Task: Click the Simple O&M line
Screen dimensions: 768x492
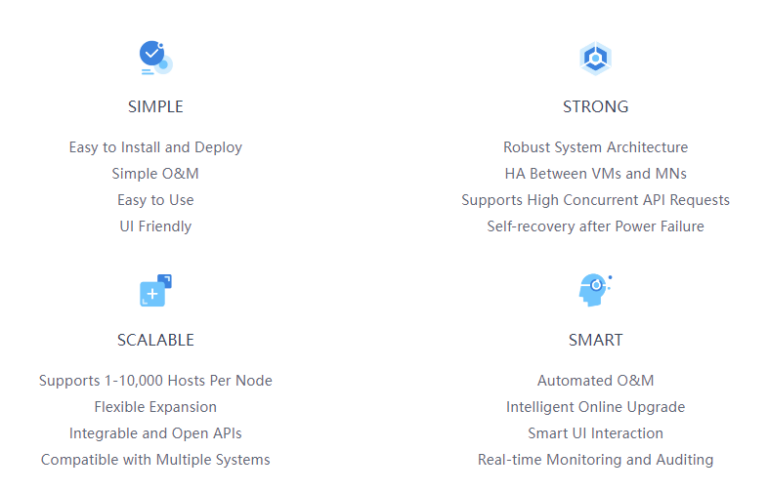Action: 155,173
